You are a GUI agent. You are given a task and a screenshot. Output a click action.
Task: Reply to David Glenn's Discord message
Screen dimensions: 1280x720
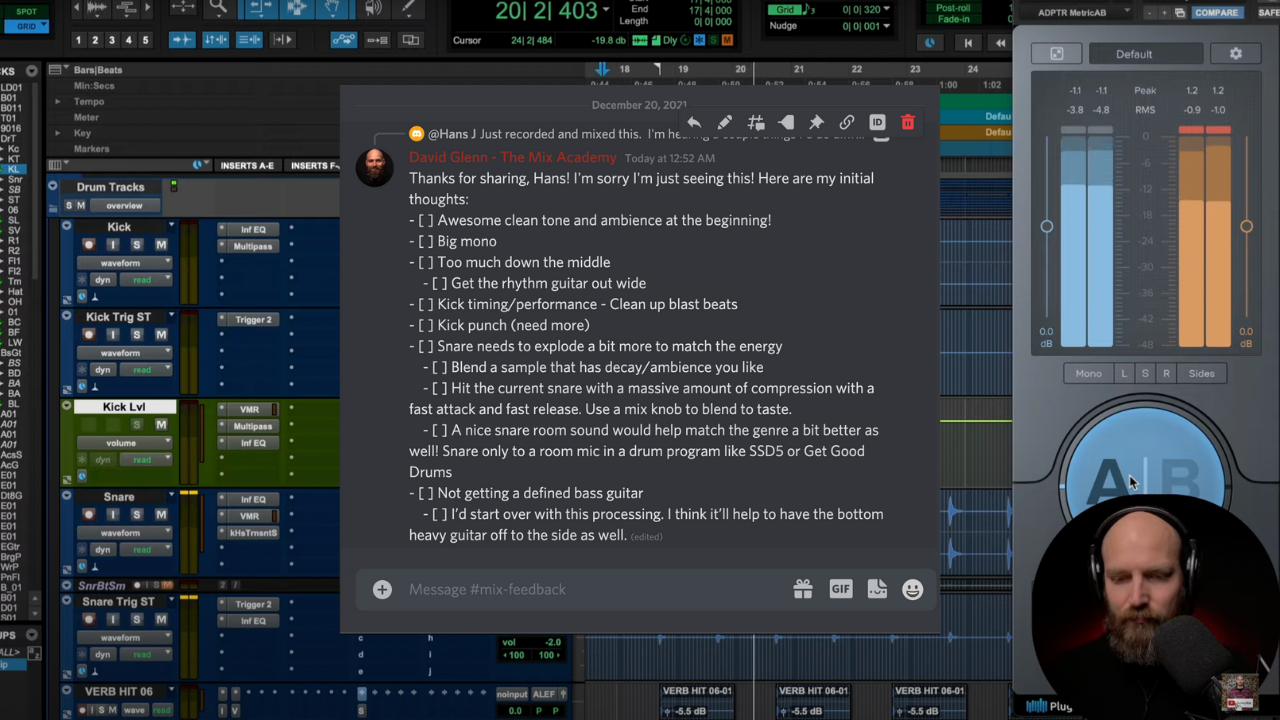coord(694,122)
